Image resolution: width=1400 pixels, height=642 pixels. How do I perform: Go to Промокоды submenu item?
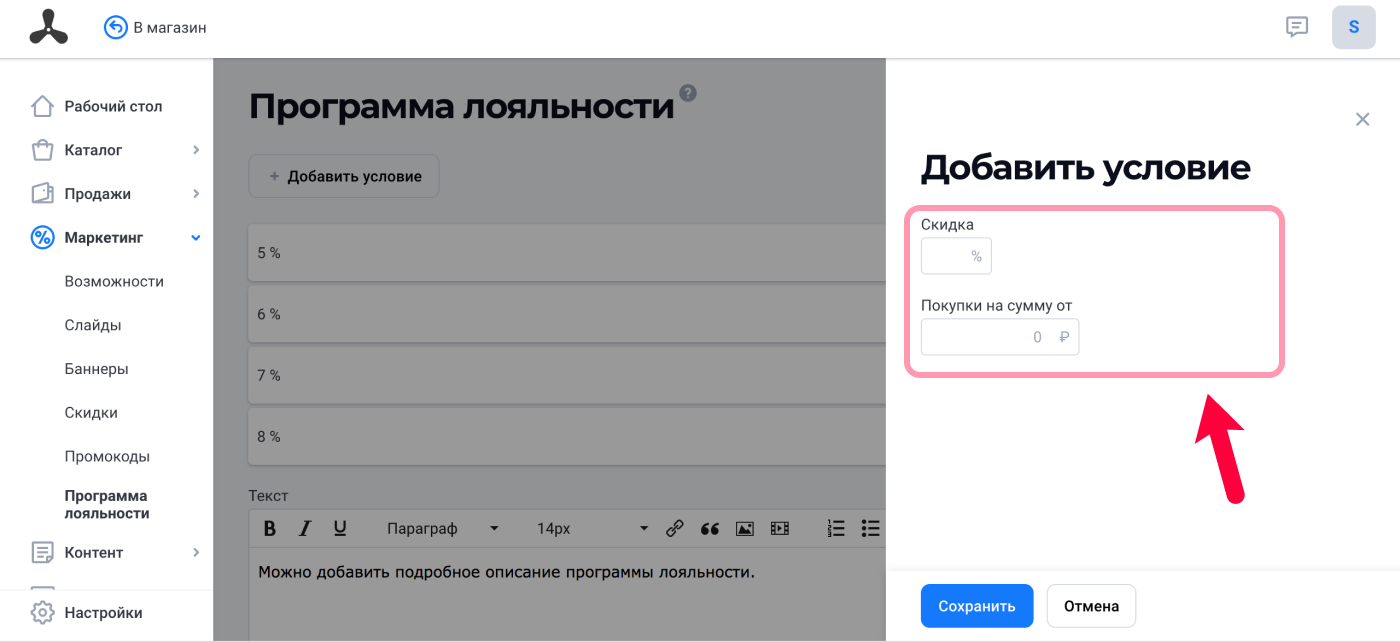107,456
